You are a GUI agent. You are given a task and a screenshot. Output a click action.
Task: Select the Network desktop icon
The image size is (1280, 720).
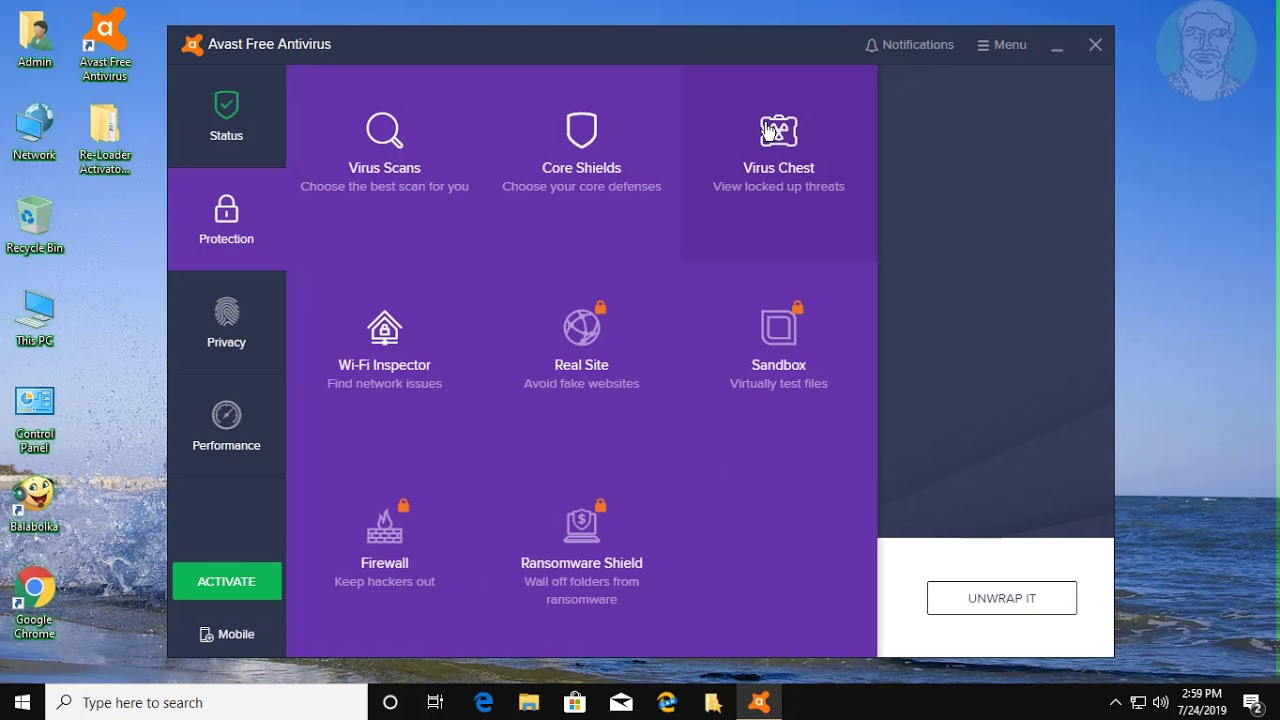click(x=35, y=132)
